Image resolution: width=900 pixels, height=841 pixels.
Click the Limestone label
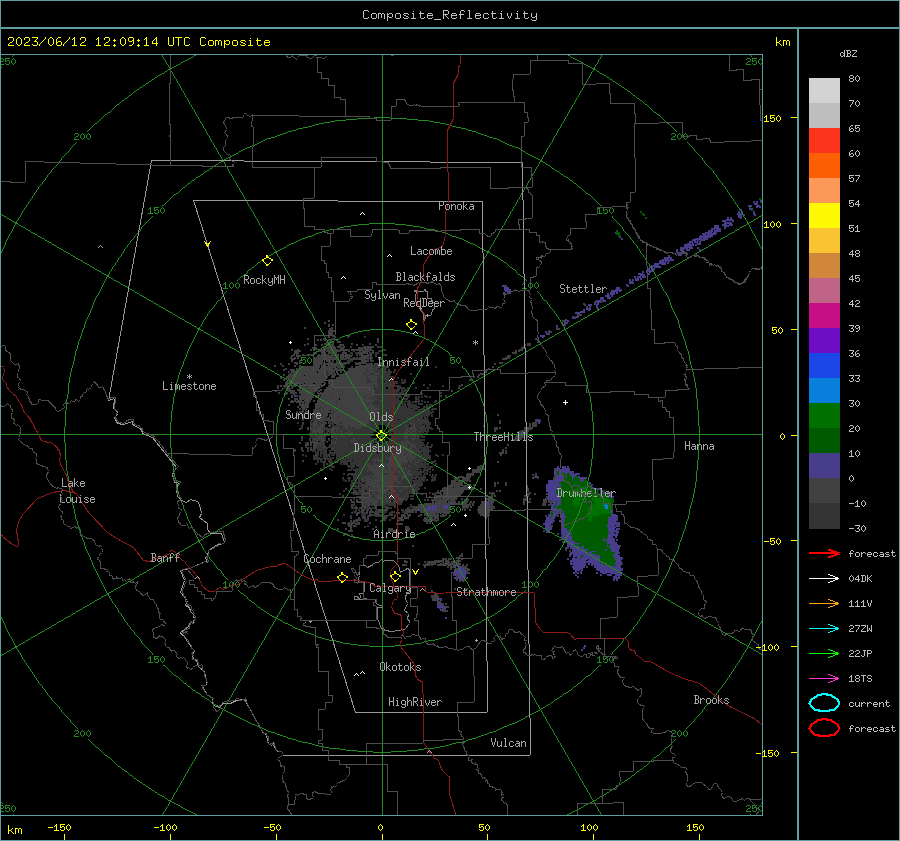(189, 386)
